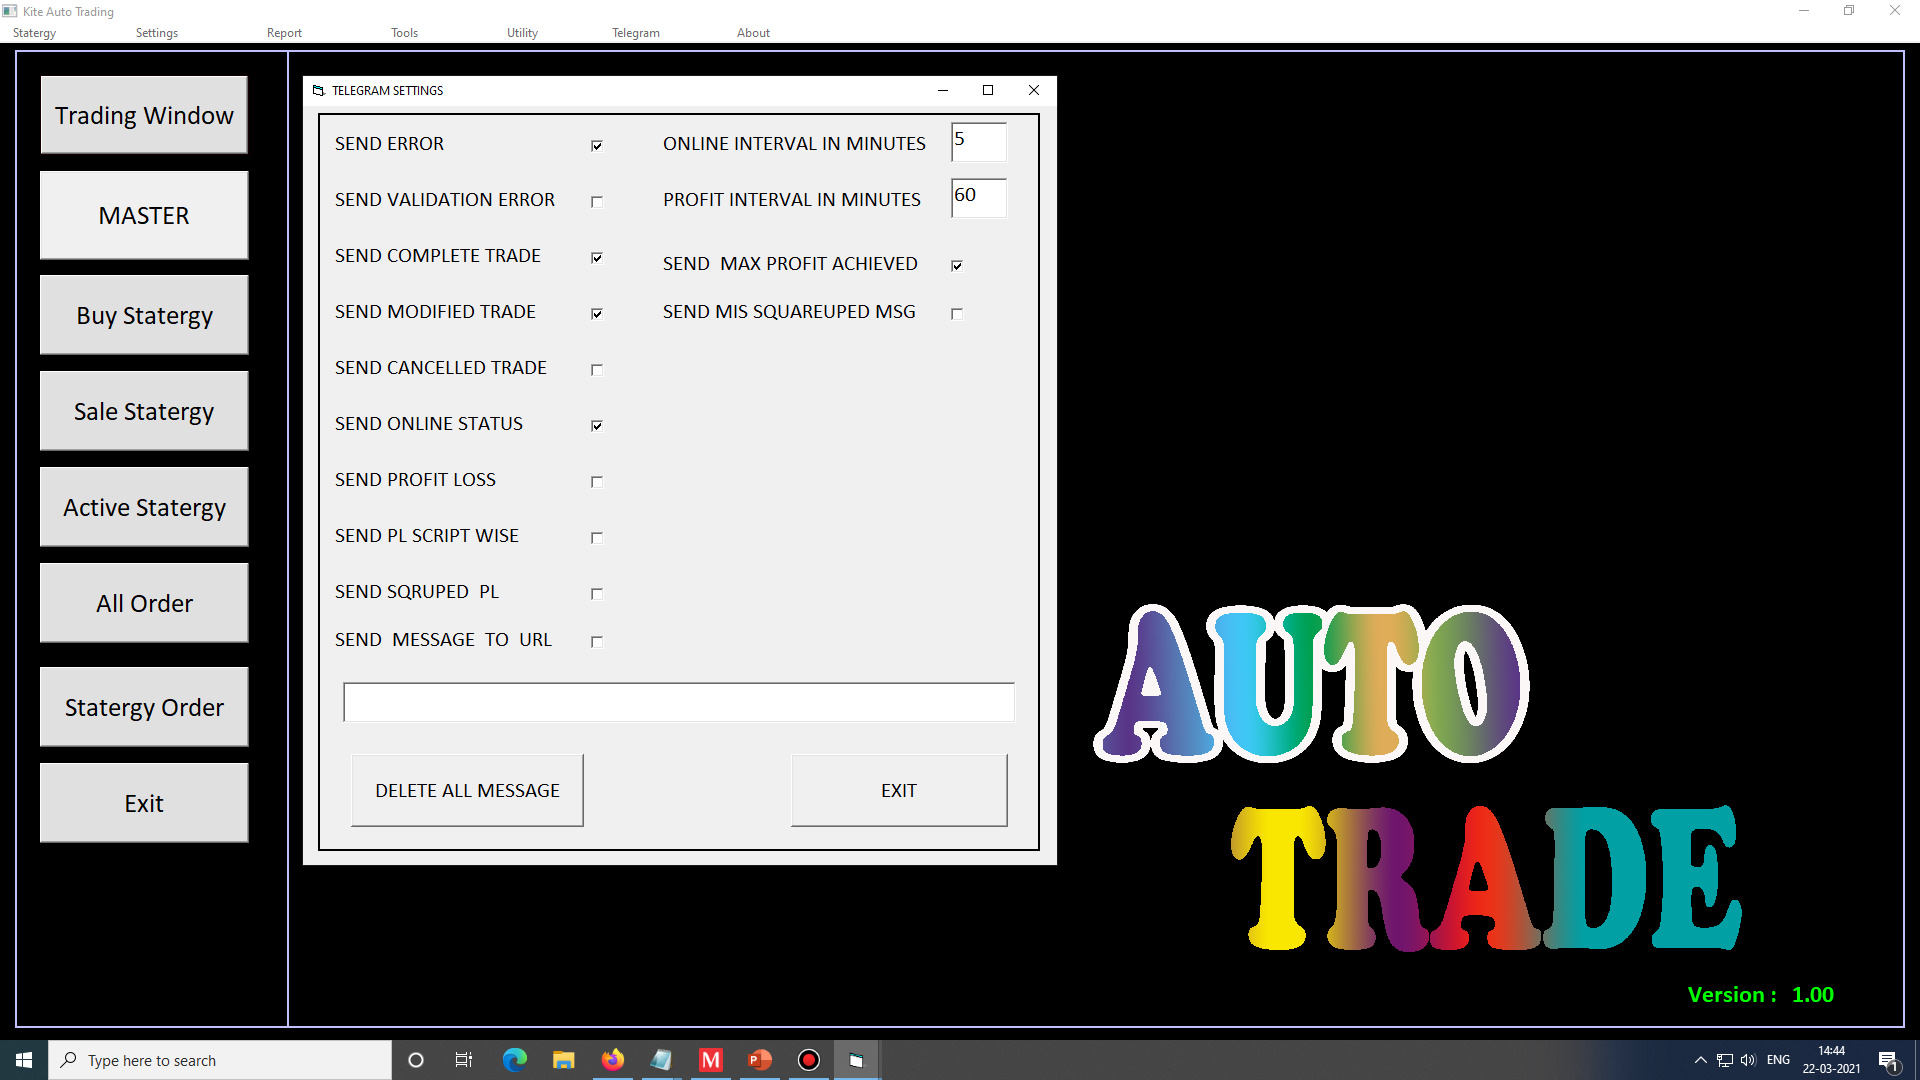The image size is (1920, 1080).
Task: Enable the Send Validation Error checkbox
Action: (x=597, y=201)
